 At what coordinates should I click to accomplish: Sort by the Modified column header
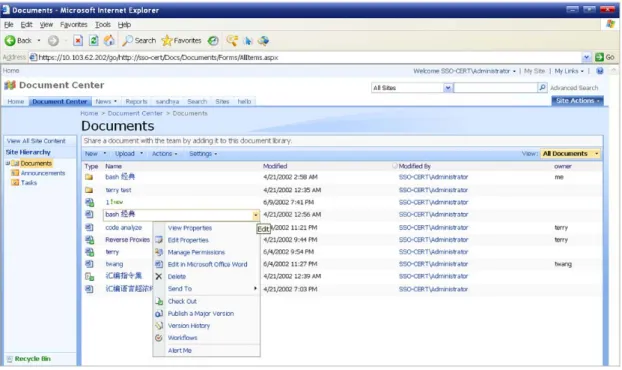click(275, 166)
